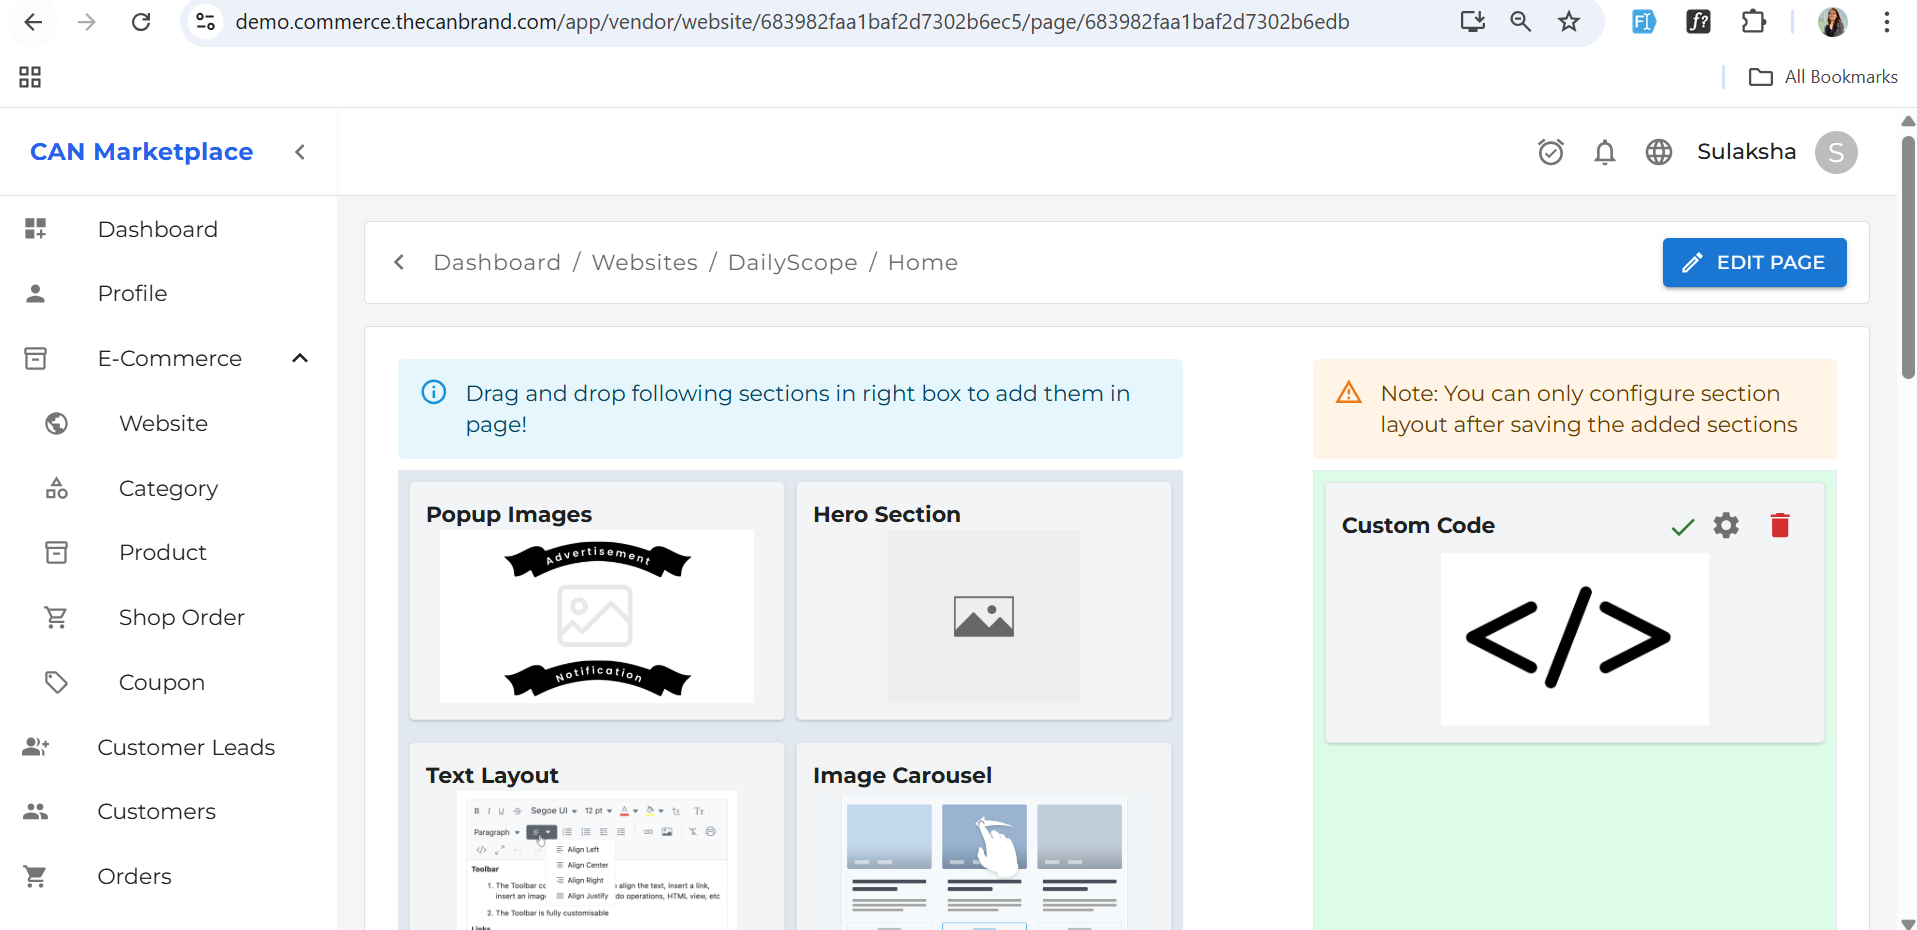This screenshot has width=1917, height=930.
Task: Reload the page using browser refresh icon
Action: 141,22
